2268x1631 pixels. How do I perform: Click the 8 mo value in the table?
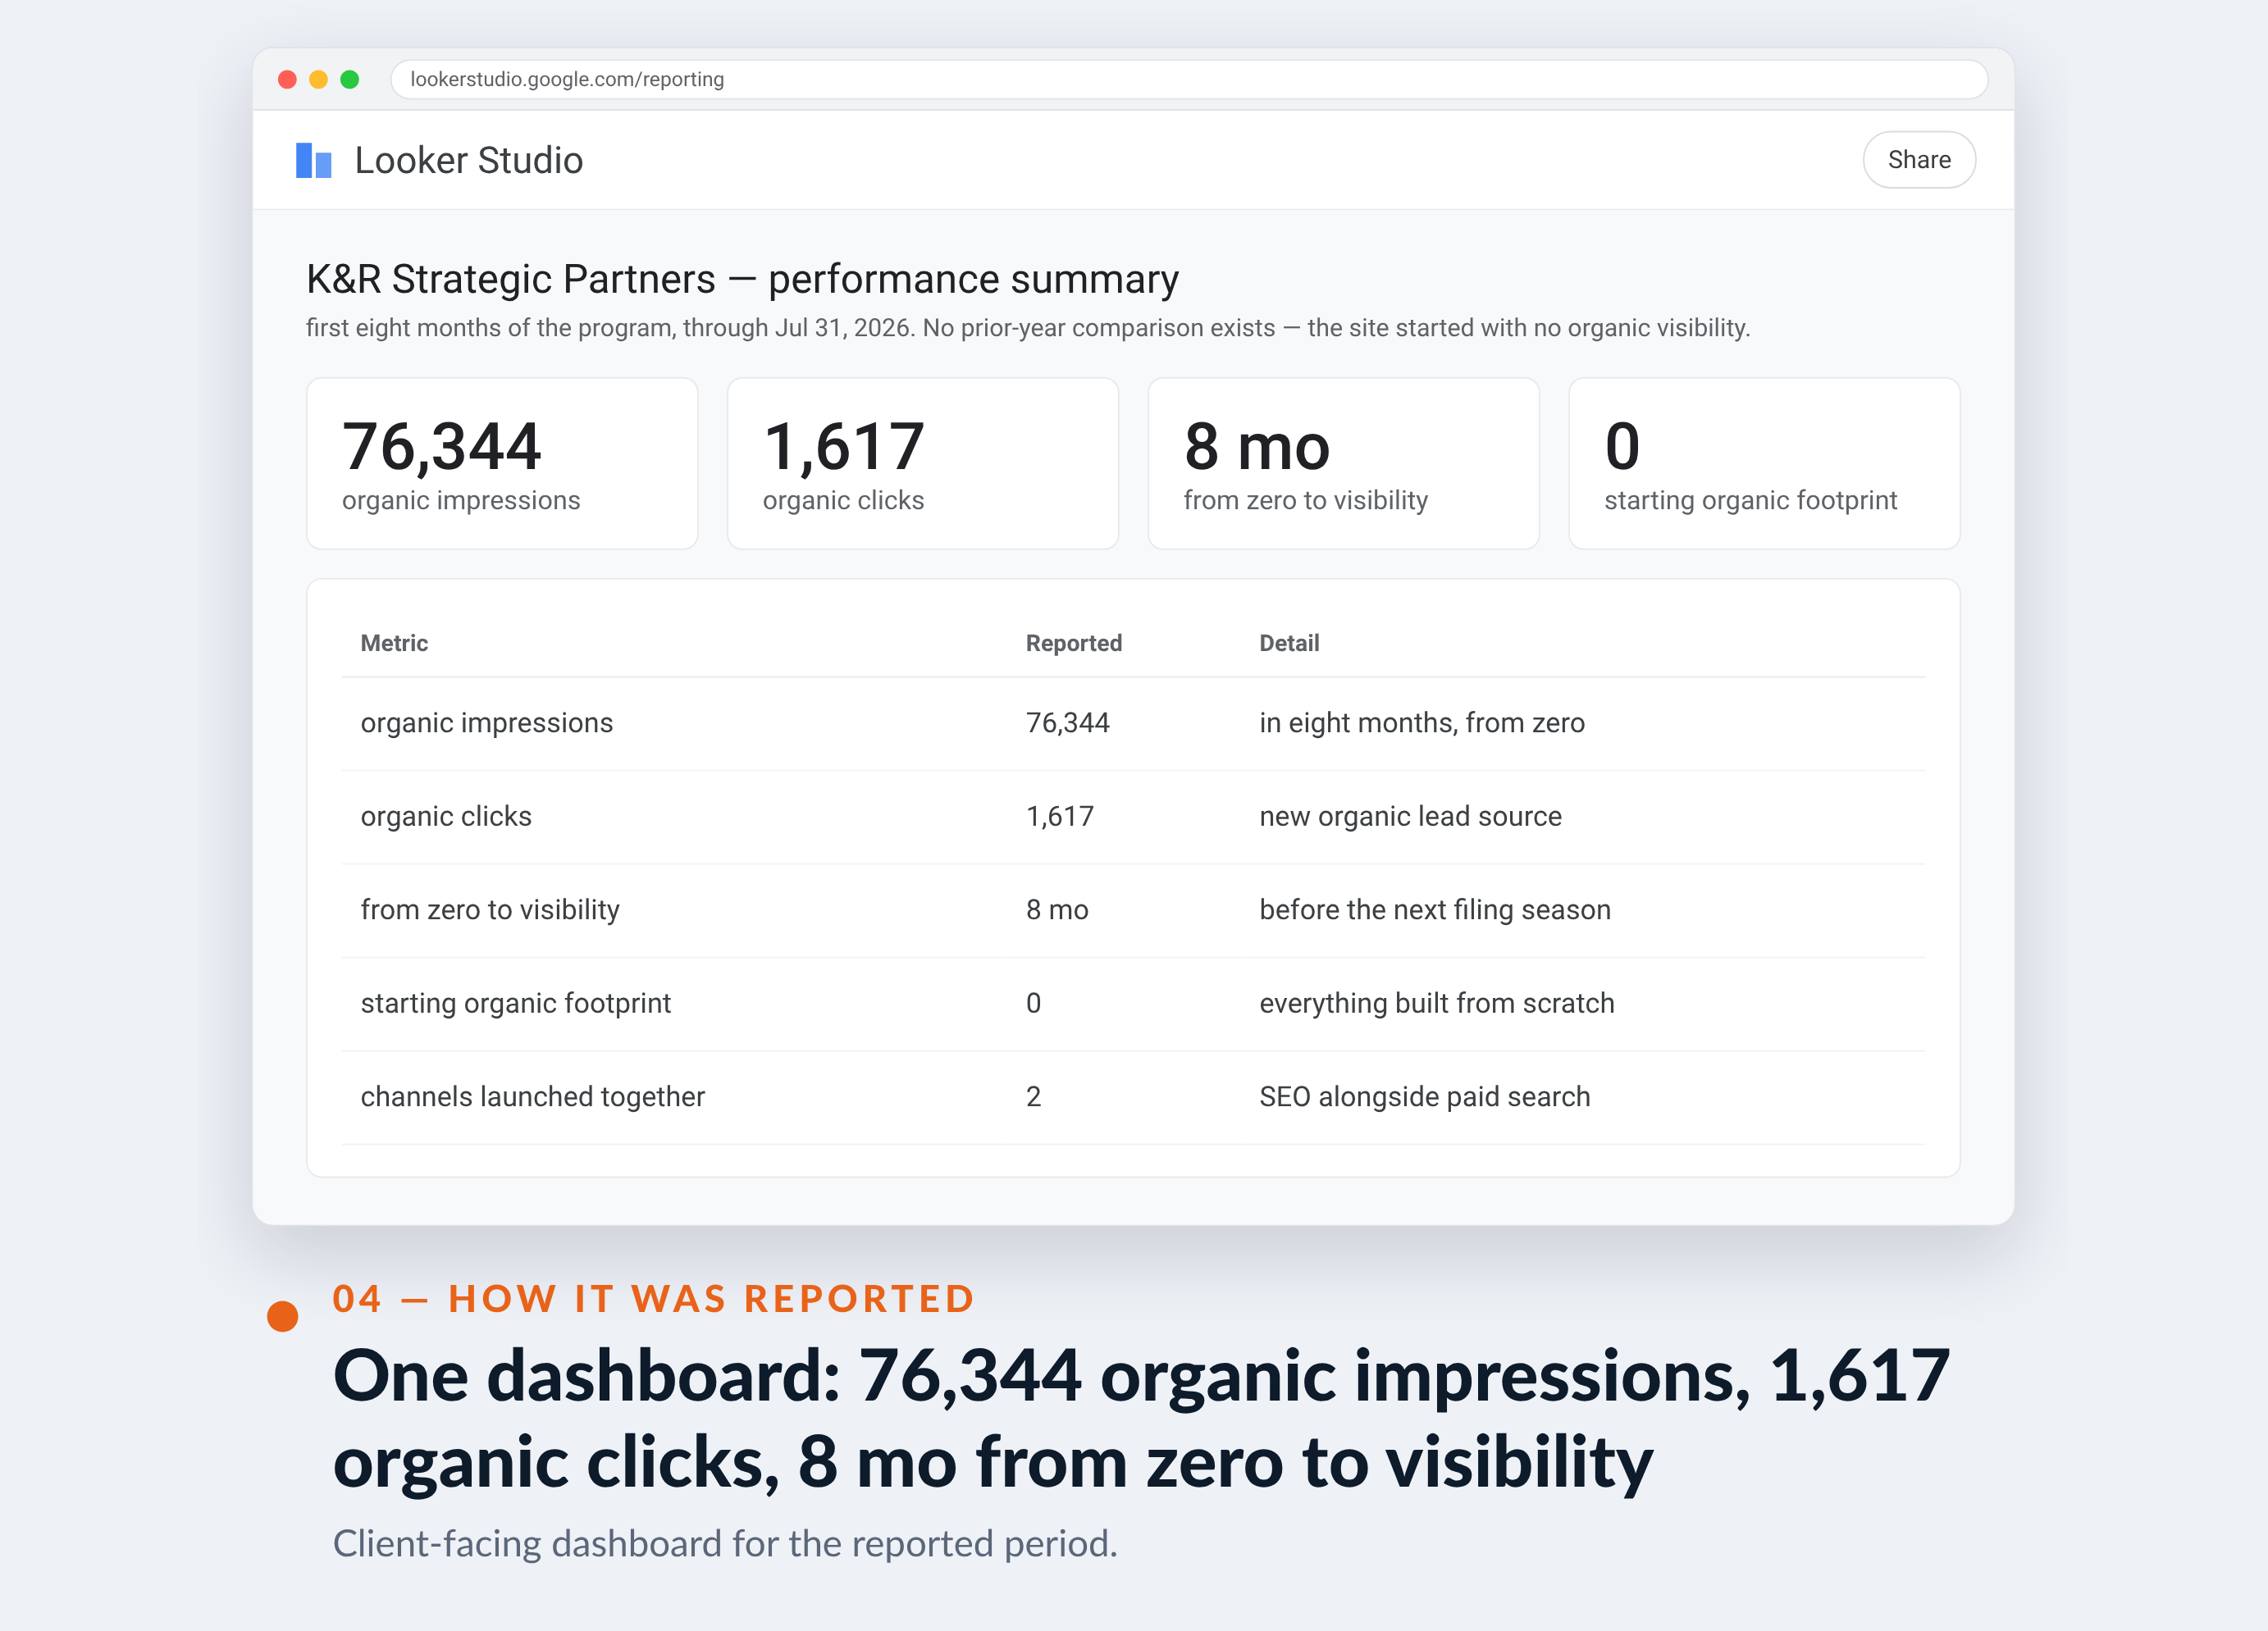click(1057, 909)
